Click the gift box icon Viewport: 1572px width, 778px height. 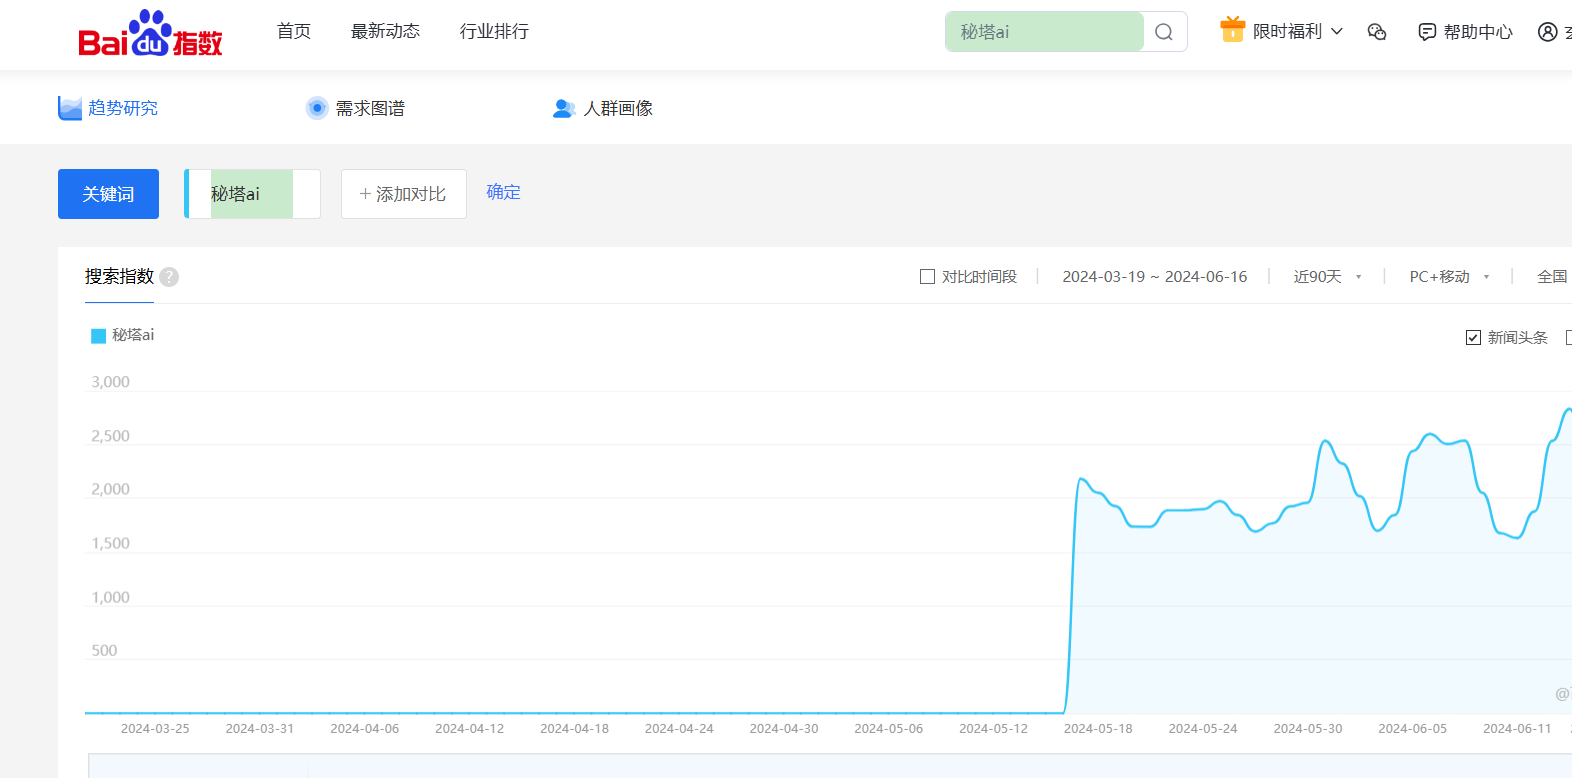[x=1232, y=30]
